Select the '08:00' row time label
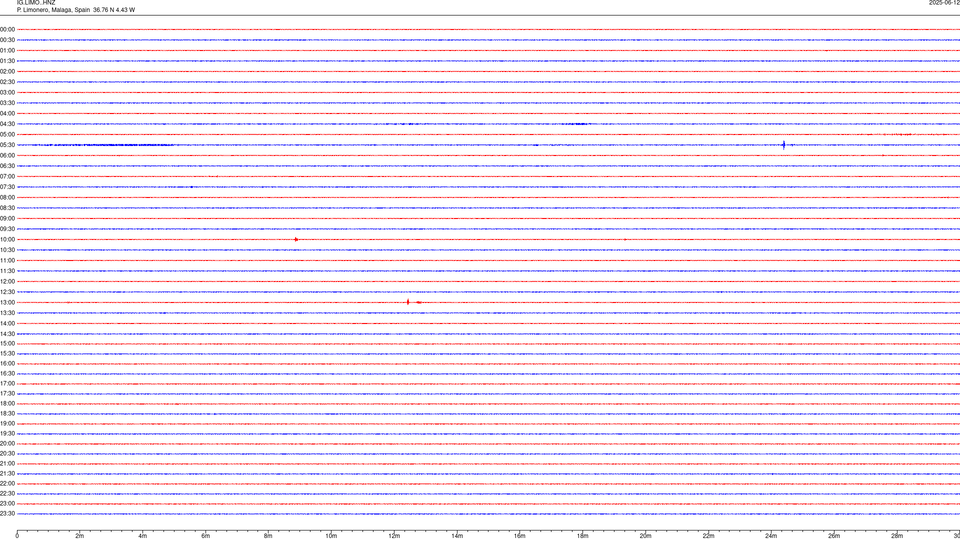This screenshot has height=540, width=960. [7, 197]
